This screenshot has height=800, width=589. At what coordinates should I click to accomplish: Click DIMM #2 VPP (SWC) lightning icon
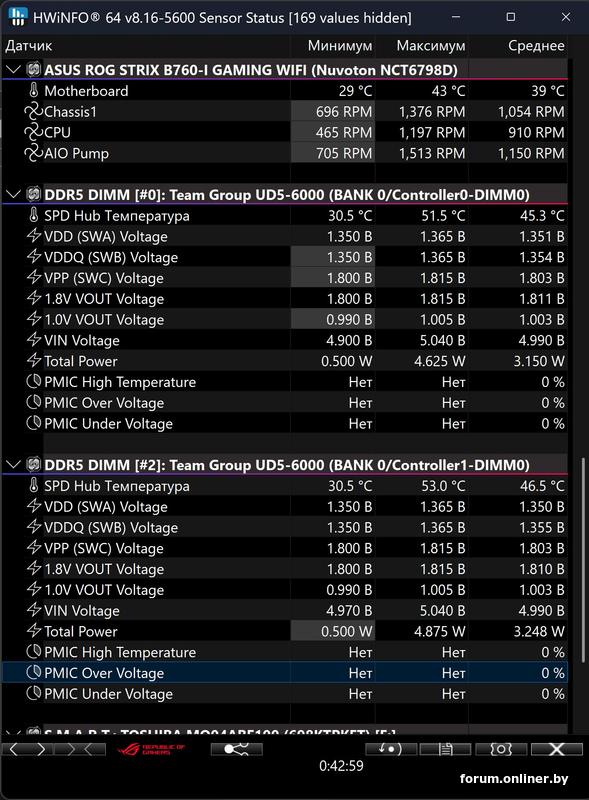pos(34,547)
